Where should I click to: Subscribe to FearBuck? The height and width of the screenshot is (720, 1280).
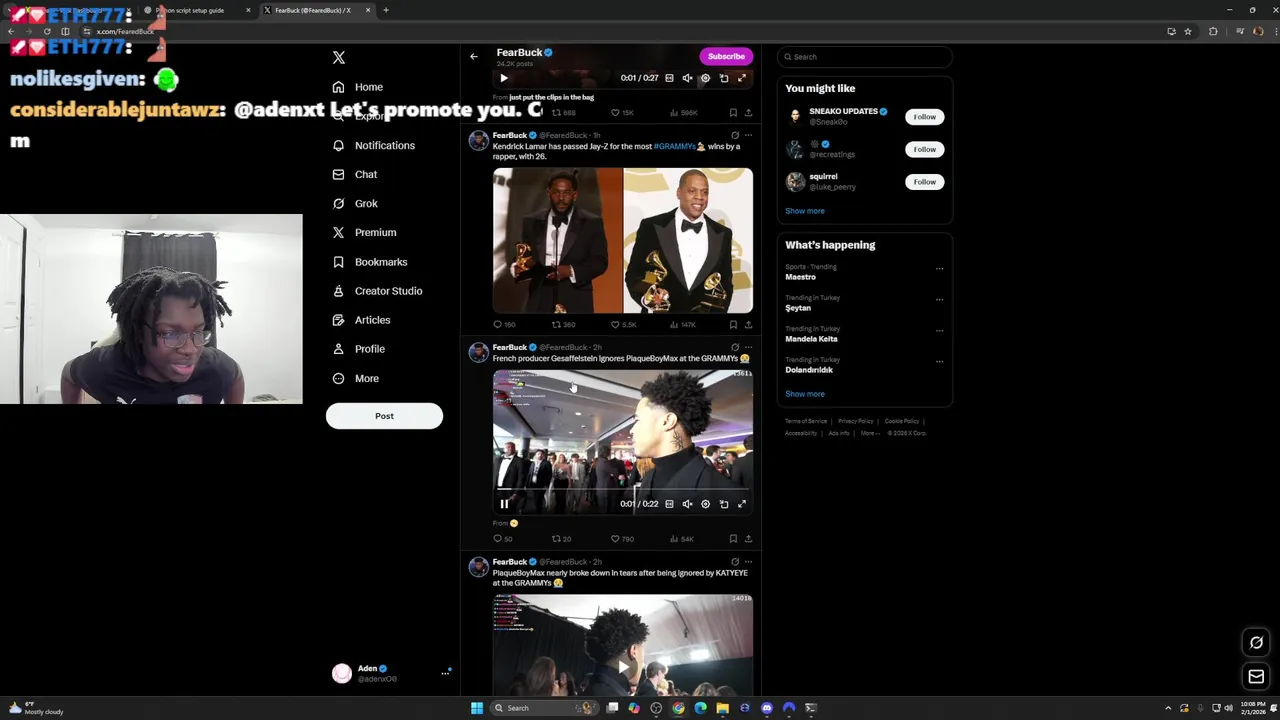pos(726,56)
